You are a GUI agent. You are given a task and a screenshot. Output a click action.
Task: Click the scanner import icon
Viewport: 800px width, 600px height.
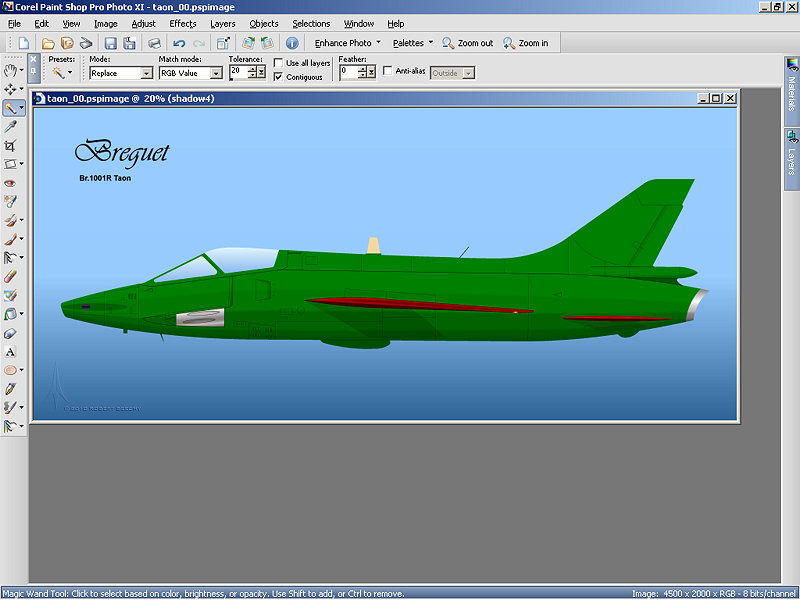pyautogui.click(x=86, y=43)
